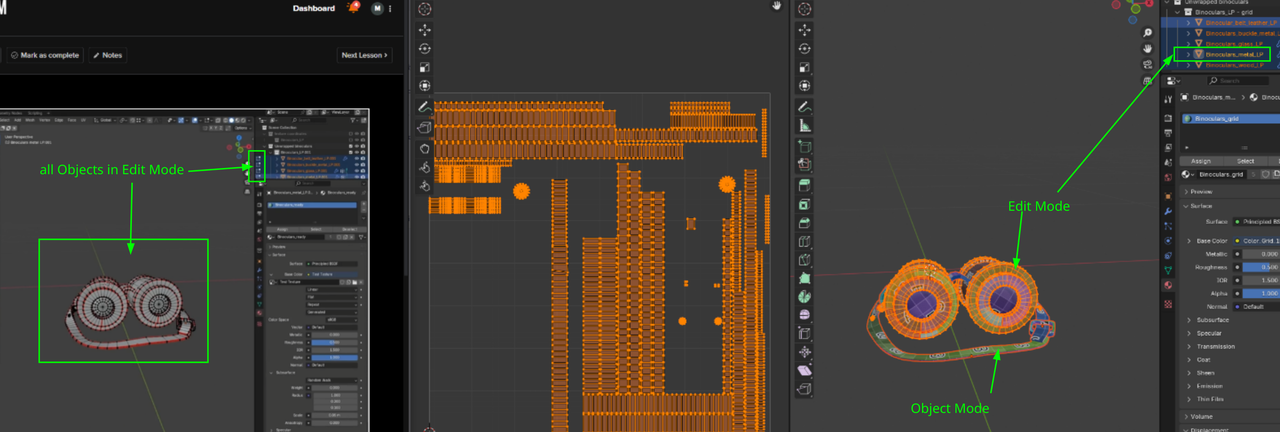Screen dimensions: 1280x432
Task: Select the Pinch tool in UV editor
Action: coord(425,186)
